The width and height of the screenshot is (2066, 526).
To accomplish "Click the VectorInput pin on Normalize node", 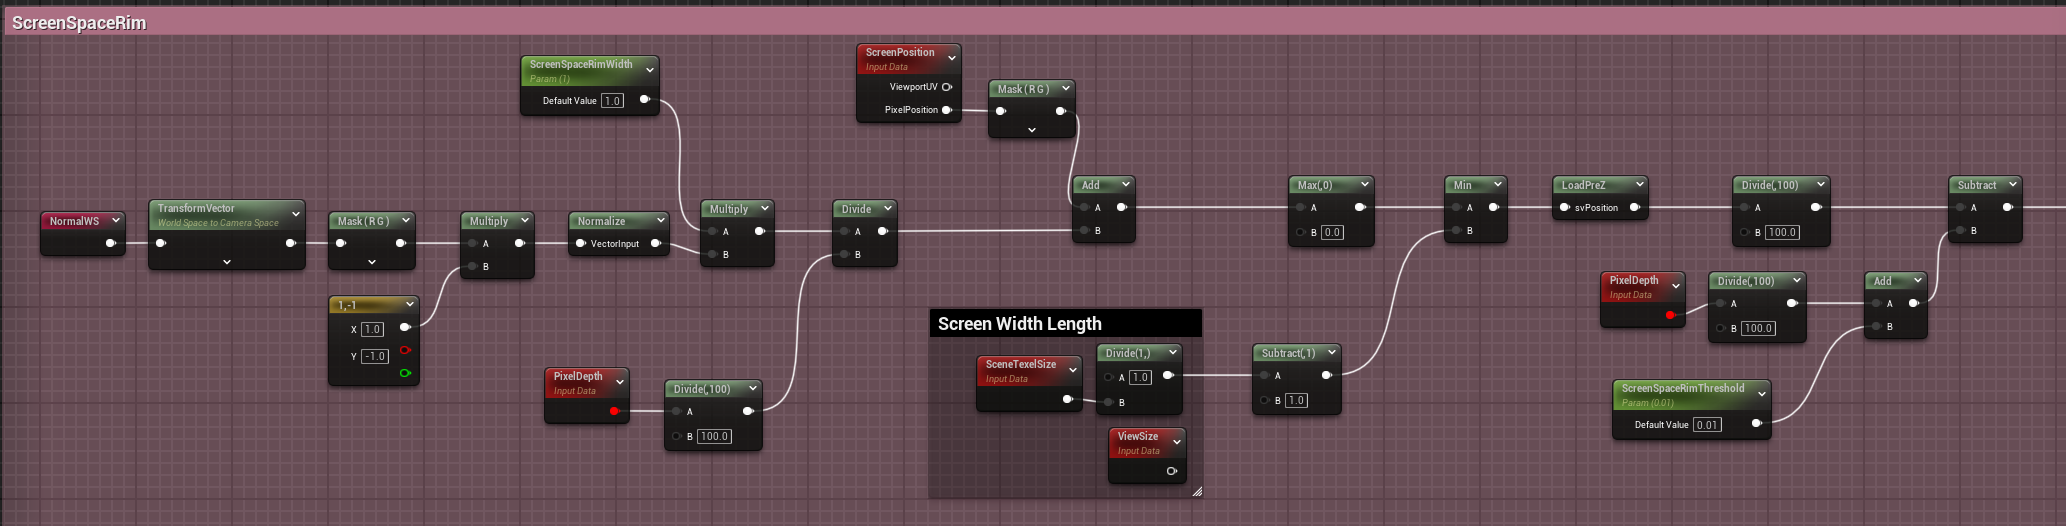I will (581, 243).
